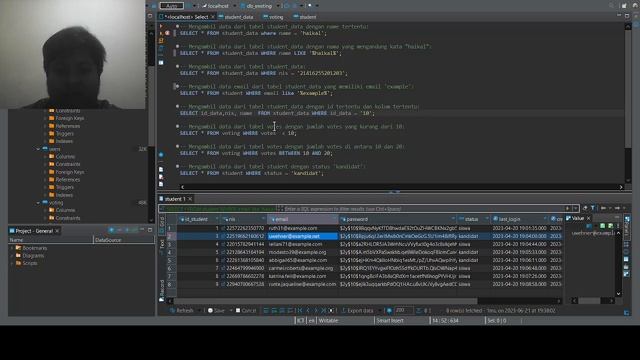The image size is (640, 360).
Task: Click the status column header
Action: 473,219
